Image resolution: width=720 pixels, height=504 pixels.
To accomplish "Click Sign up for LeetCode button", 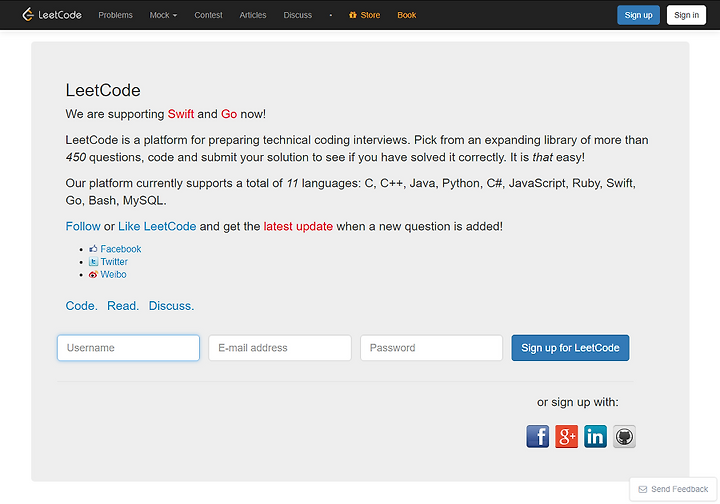I will (570, 348).
